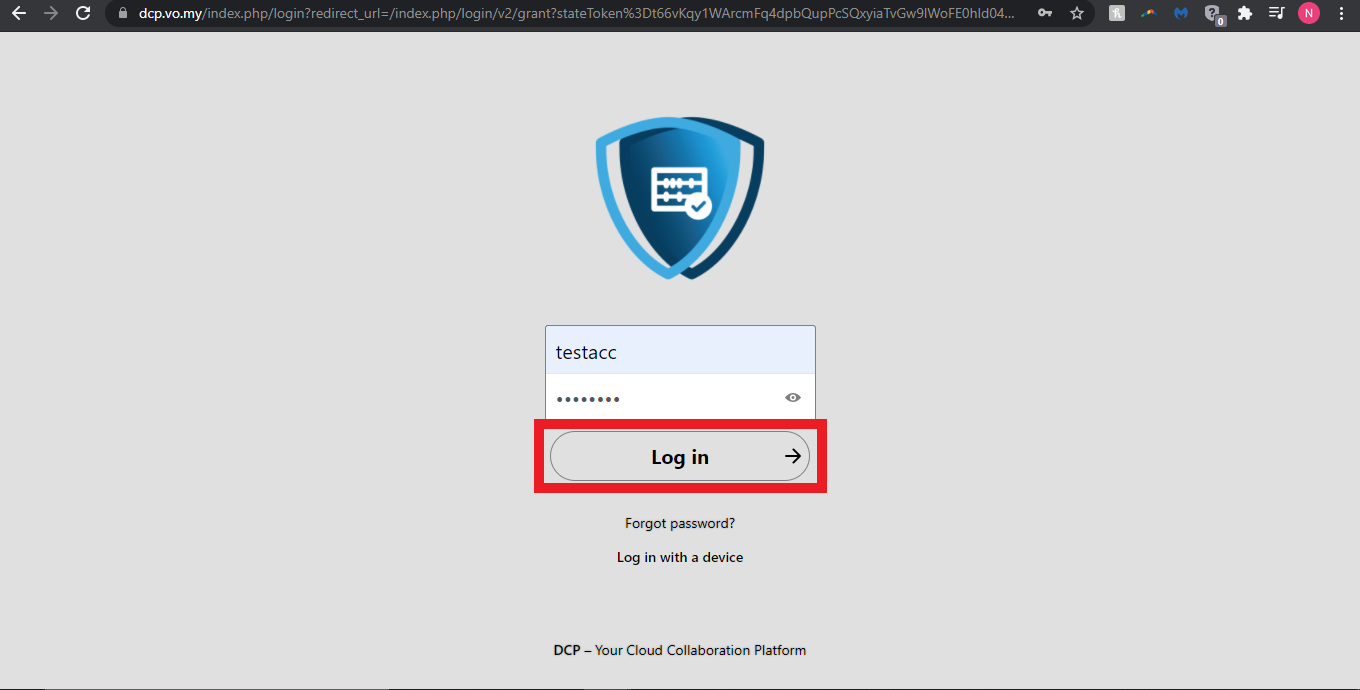Viewport: 1360px width, 690px height.
Task: Choose Log in with a device
Action: tap(680, 557)
